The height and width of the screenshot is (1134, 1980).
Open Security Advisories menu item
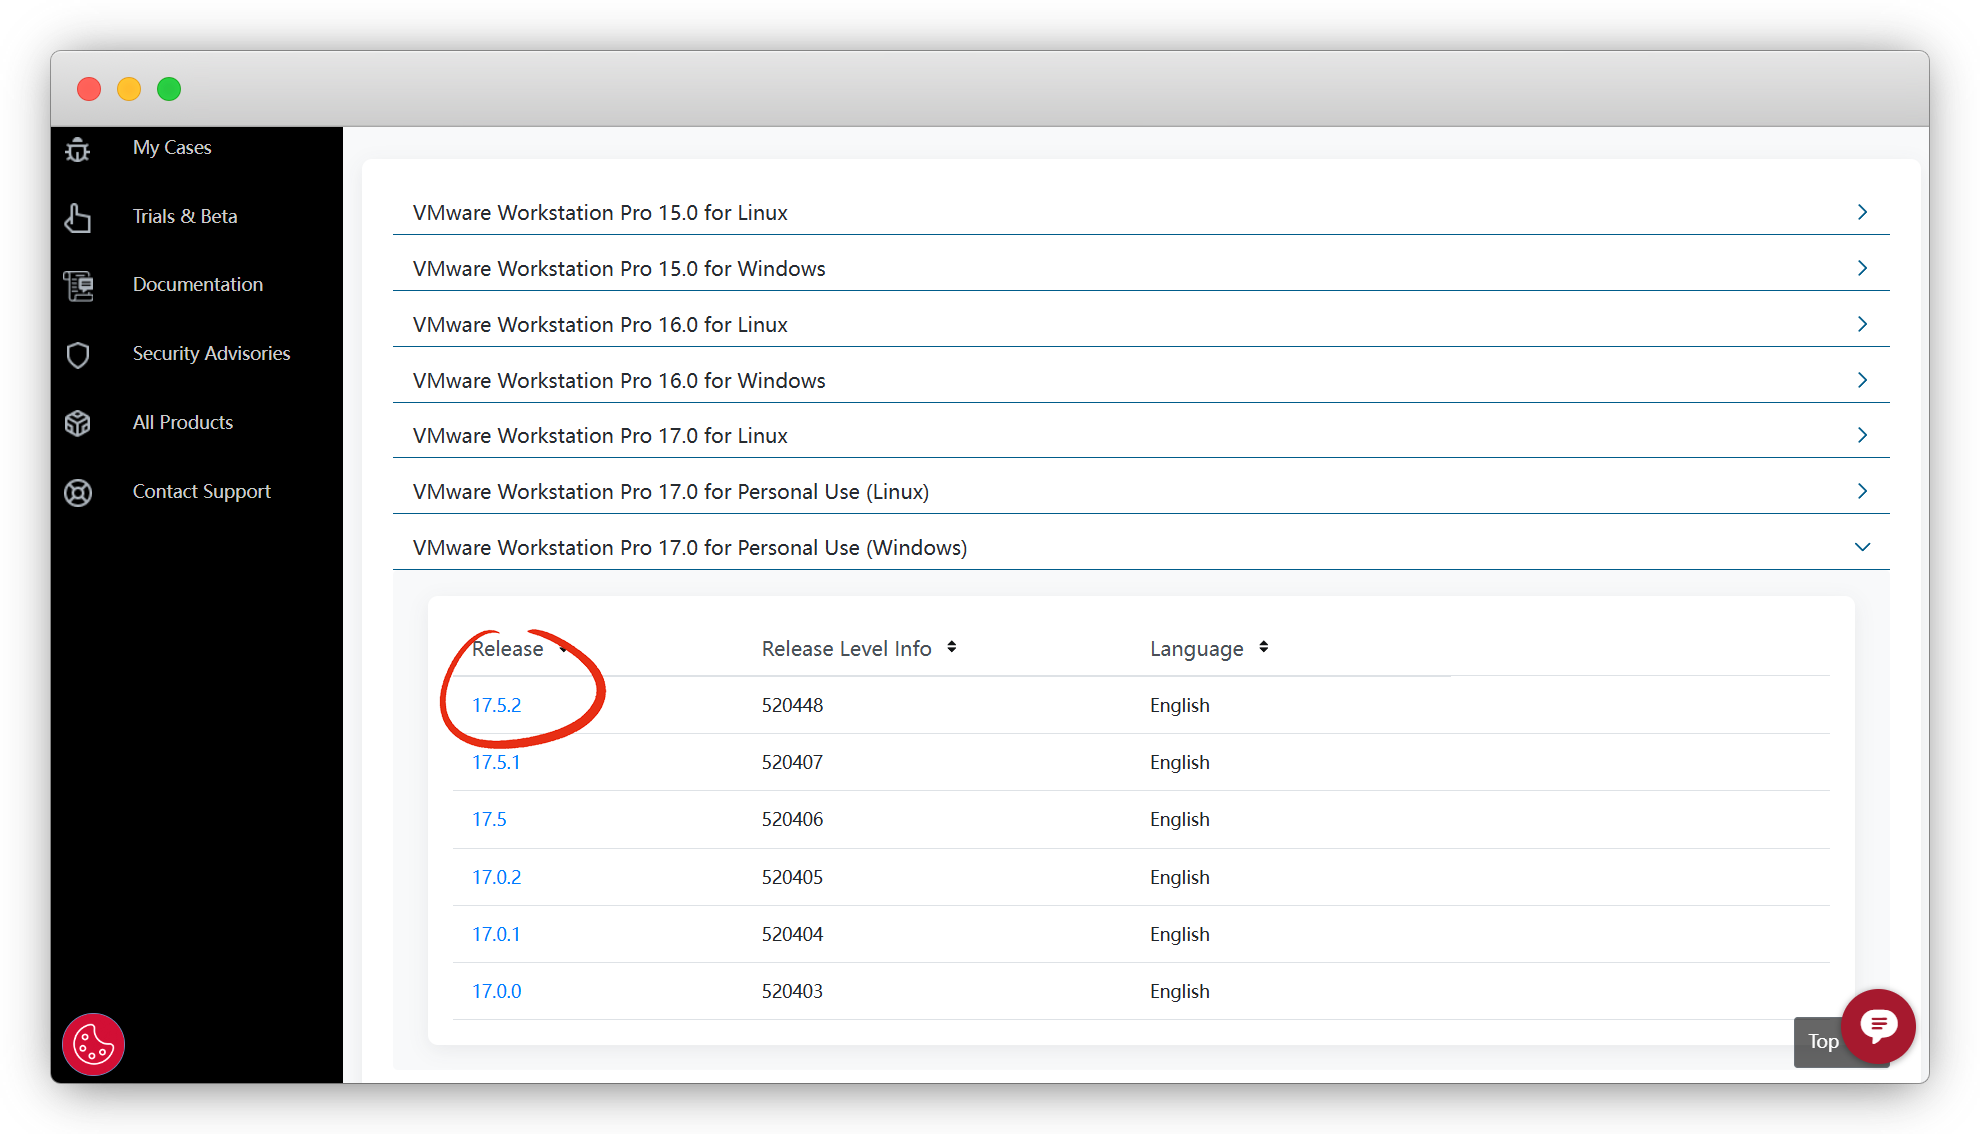[212, 353]
